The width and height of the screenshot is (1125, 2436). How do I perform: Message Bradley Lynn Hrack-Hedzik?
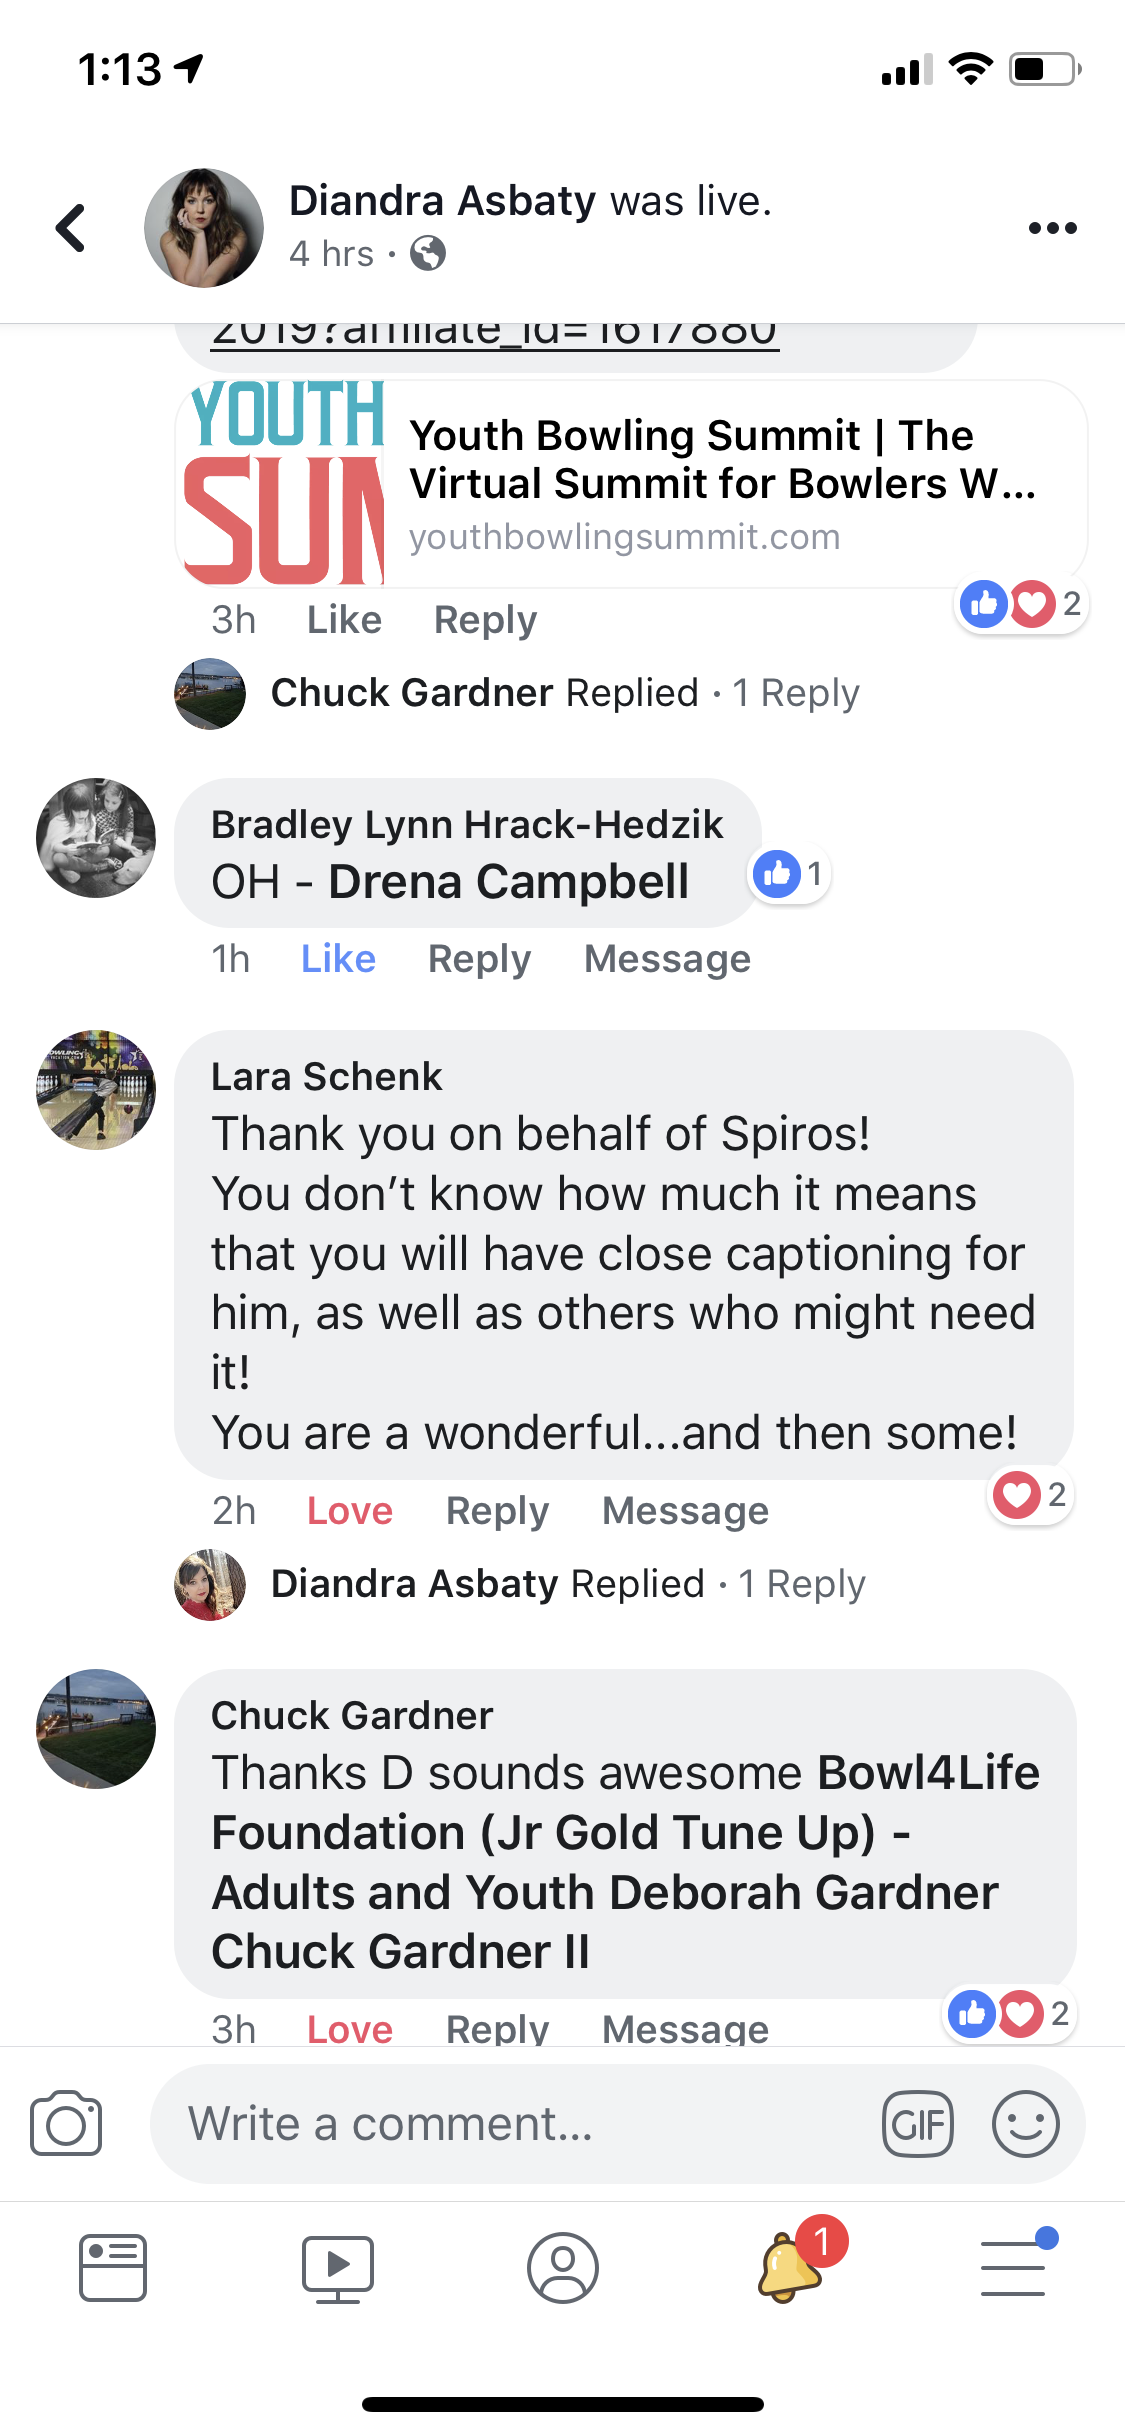(x=667, y=959)
